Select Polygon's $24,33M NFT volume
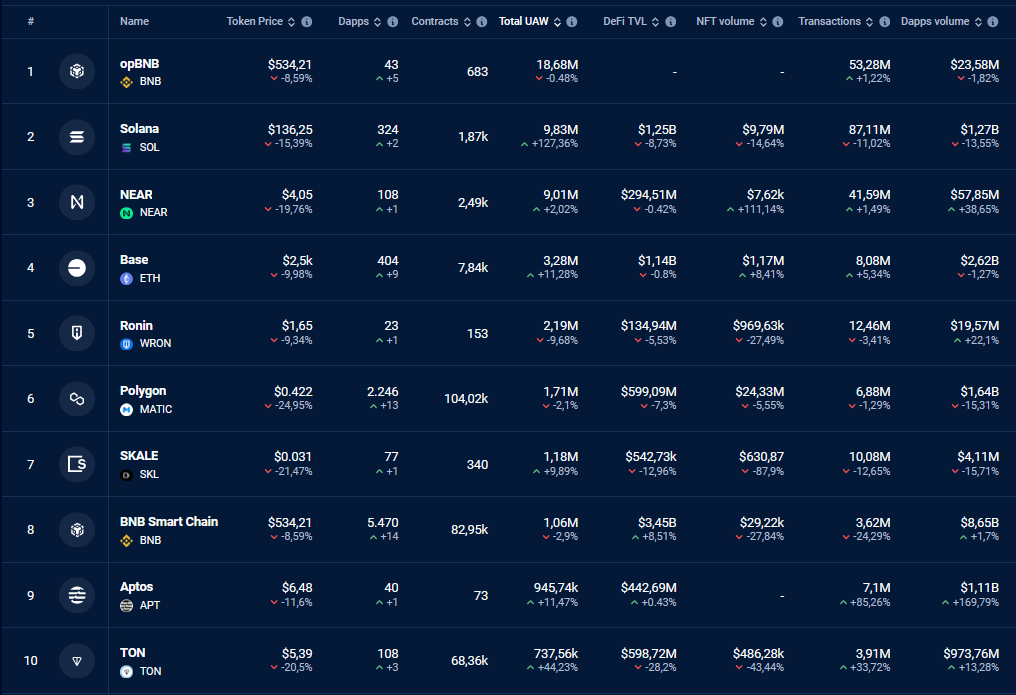The image size is (1016, 695). [759, 392]
